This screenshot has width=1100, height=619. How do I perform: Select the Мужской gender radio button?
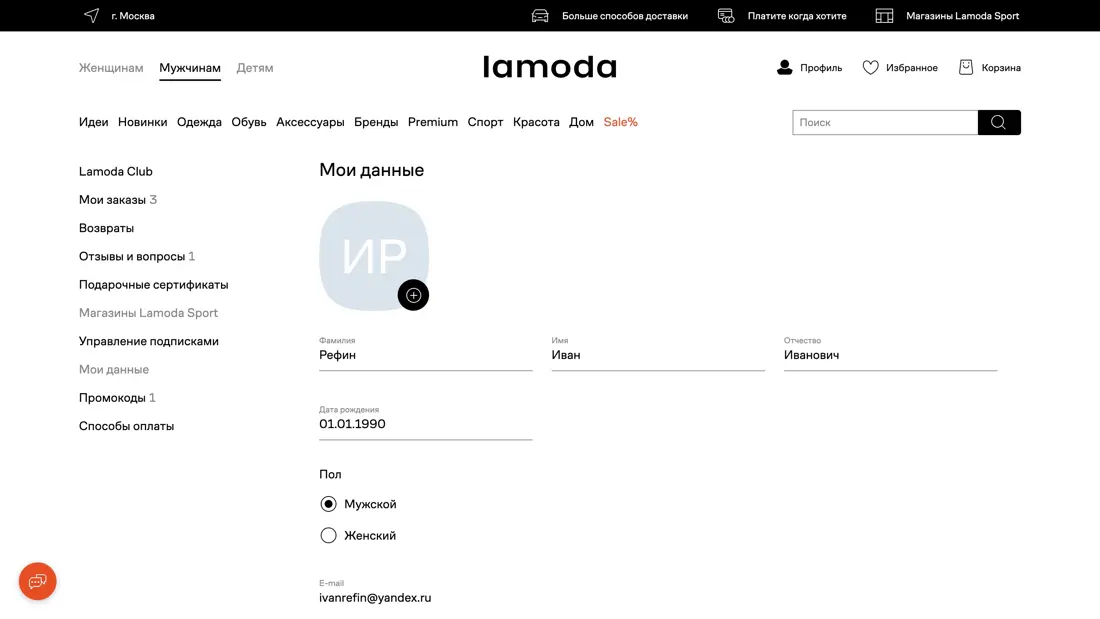pos(328,504)
